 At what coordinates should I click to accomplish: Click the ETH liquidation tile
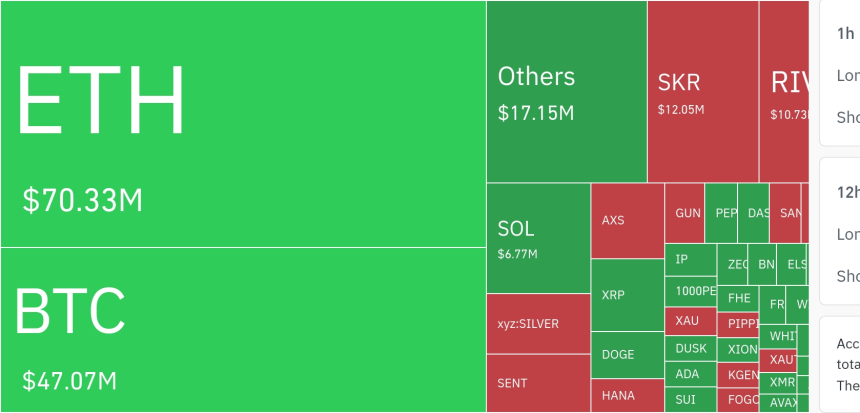tap(243, 124)
